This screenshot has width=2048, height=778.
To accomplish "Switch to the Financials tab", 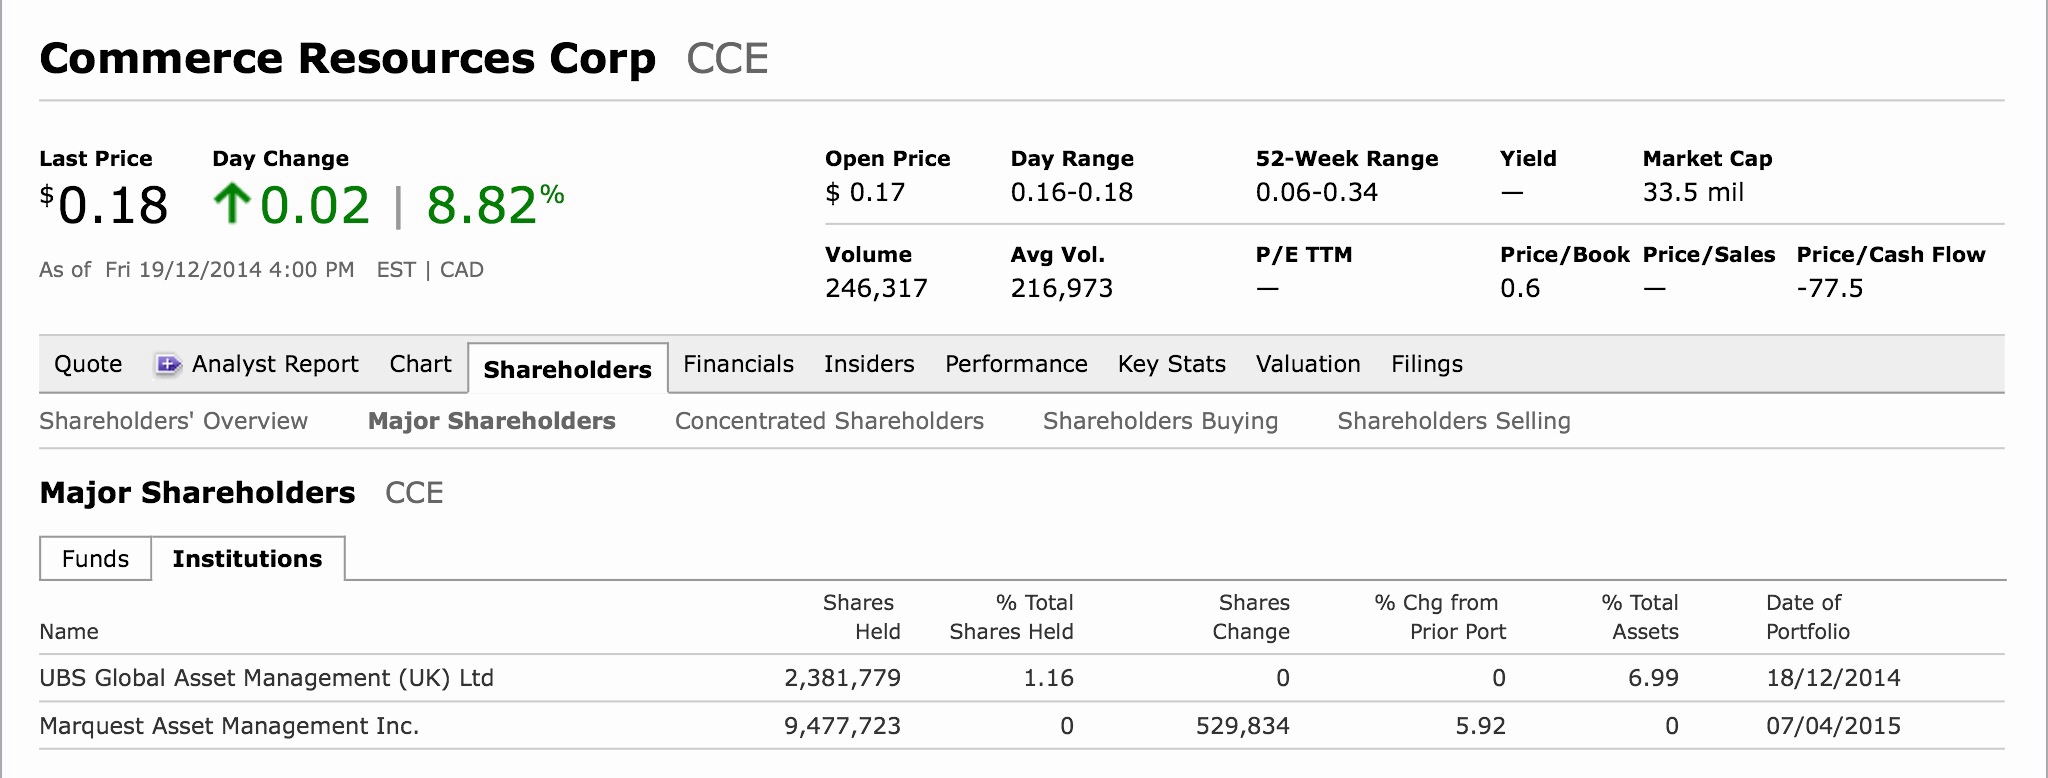I will pyautogui.click(x=737, y=364).
